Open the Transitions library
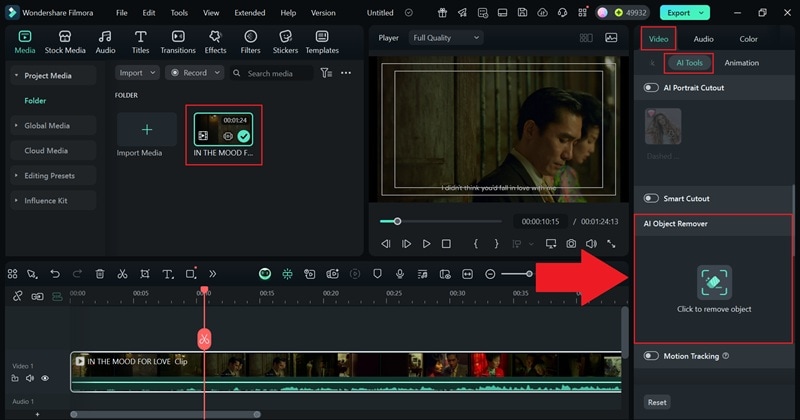 pyautogui.click(x=178, y=42)
